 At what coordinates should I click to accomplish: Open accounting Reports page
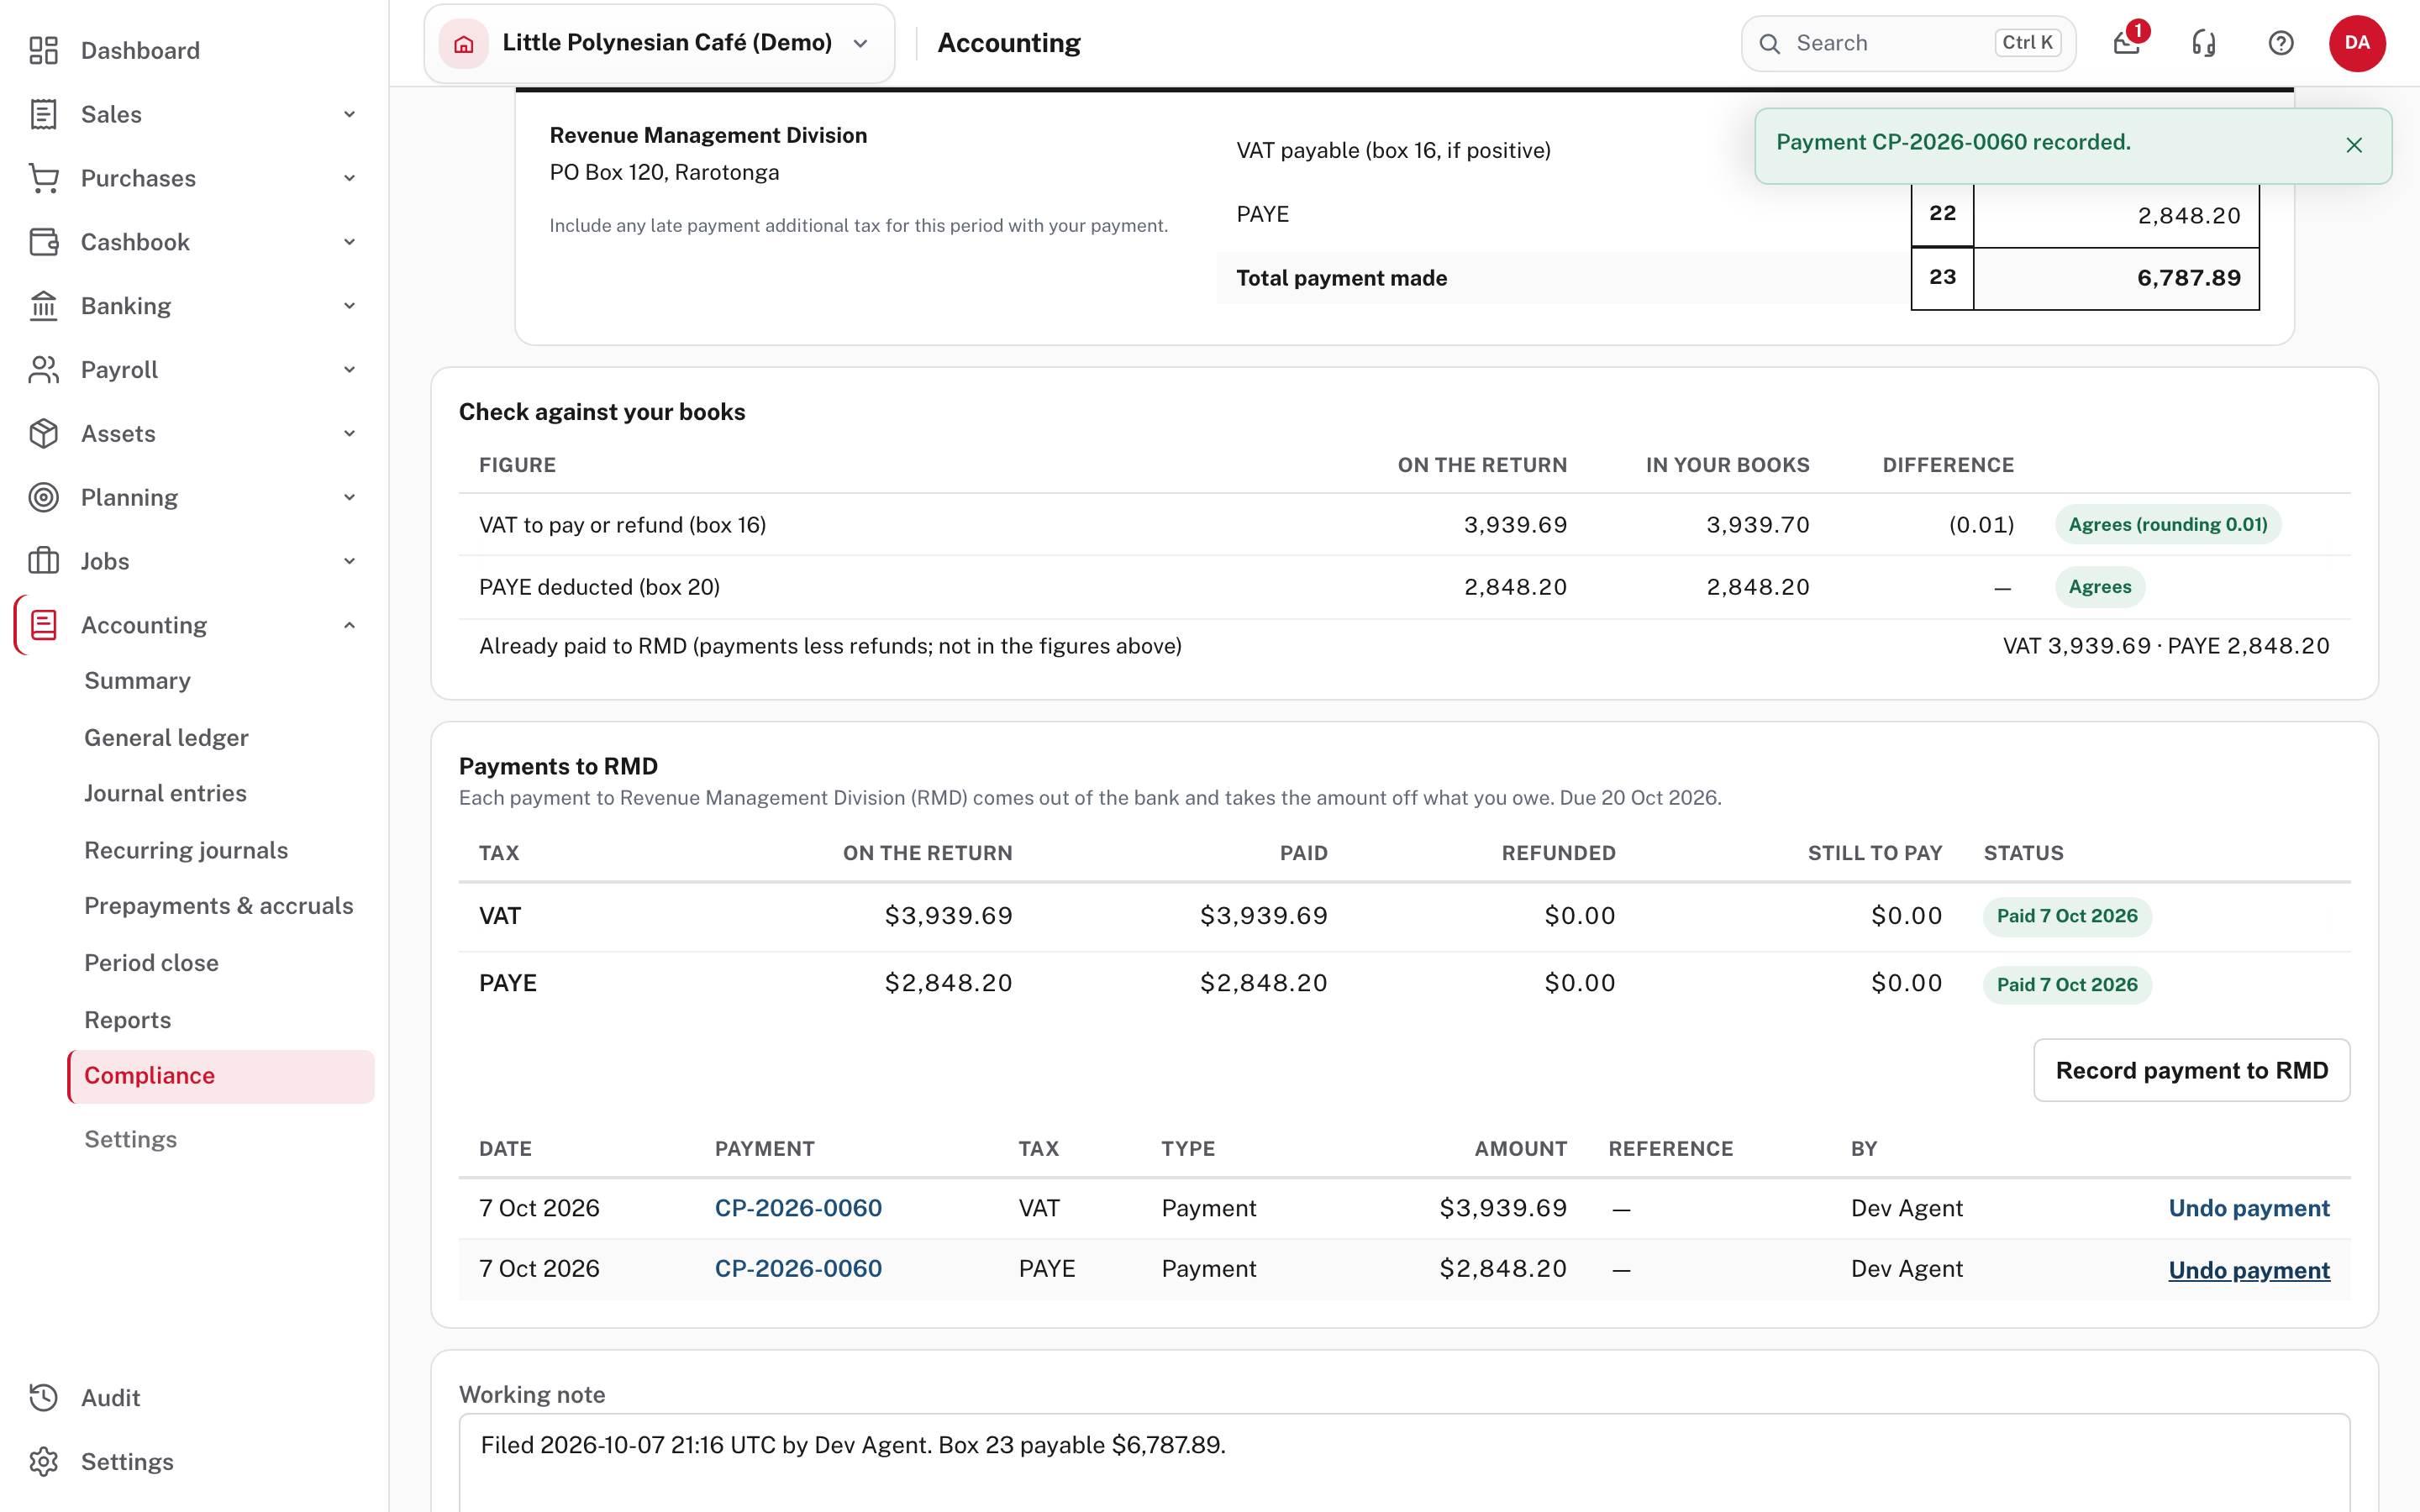[x=127, y=1020]
